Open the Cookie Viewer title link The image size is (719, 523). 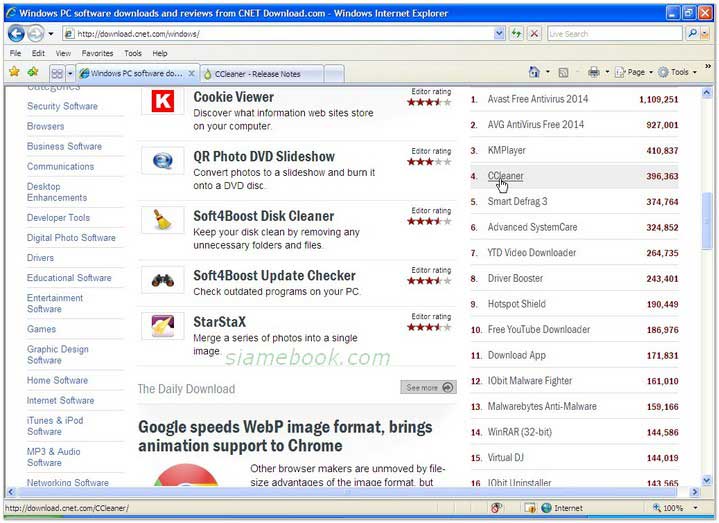tap(233, 97)
